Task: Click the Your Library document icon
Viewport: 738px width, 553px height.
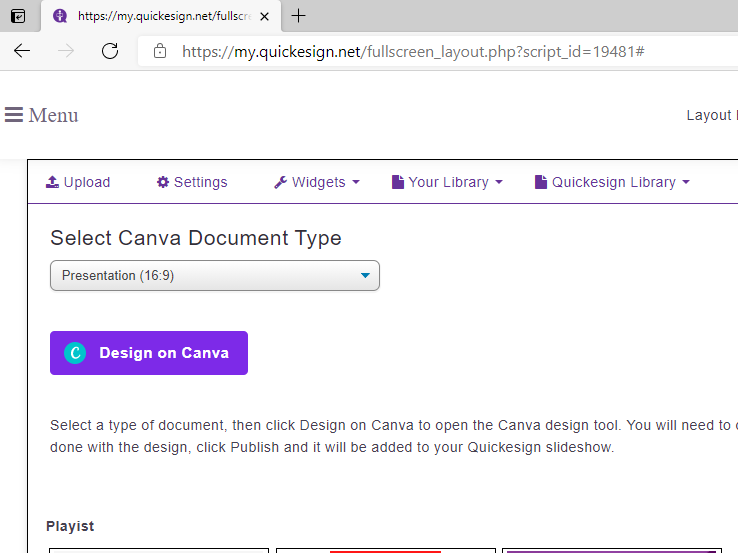Action: pos(398,182)
